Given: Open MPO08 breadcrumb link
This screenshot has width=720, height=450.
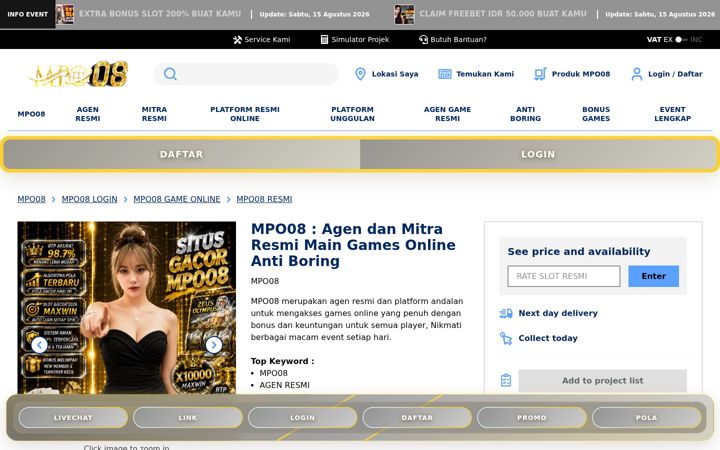Looking at the screenshot, I should 31,199.
